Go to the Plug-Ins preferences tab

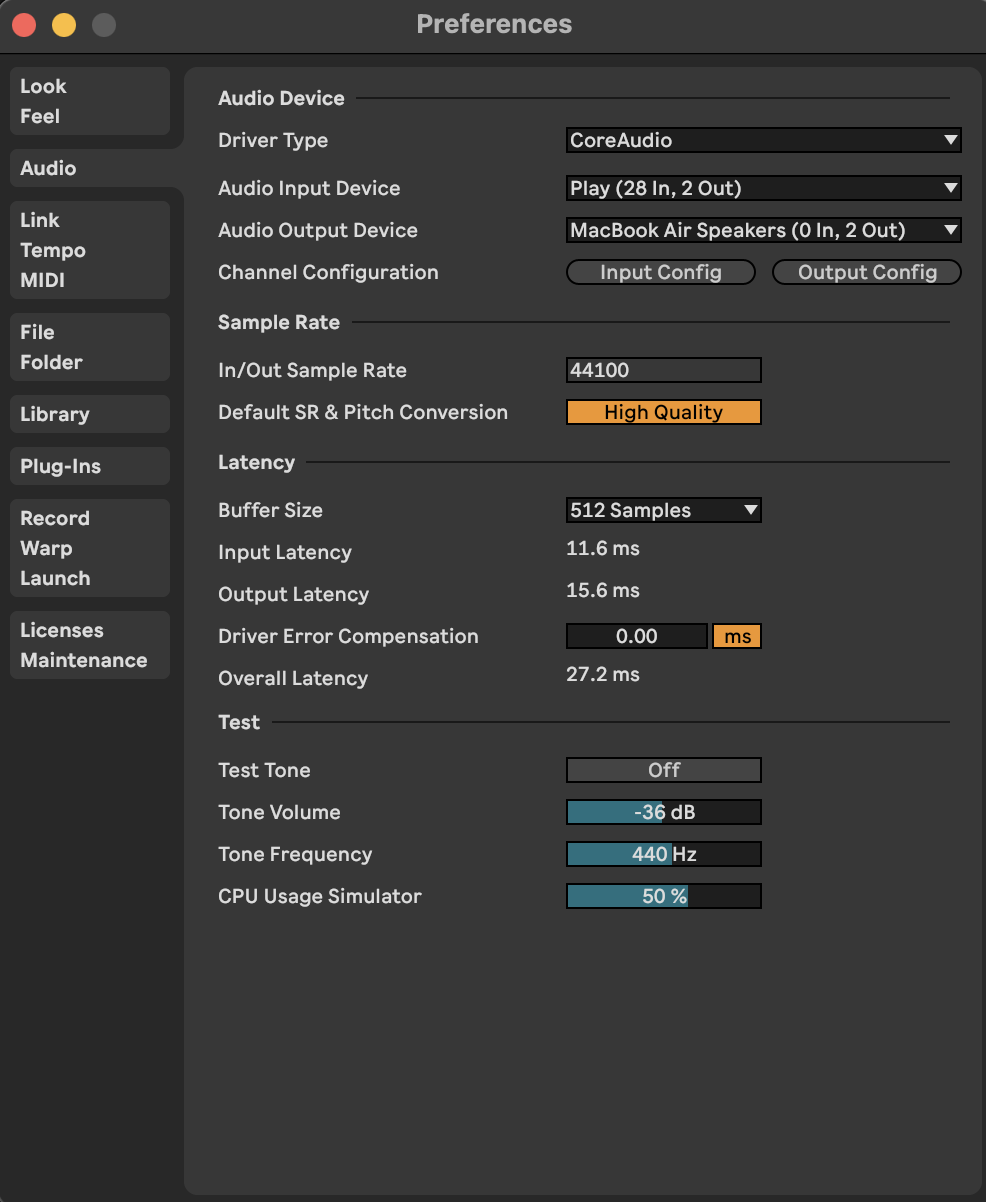[x=90, y=466]
